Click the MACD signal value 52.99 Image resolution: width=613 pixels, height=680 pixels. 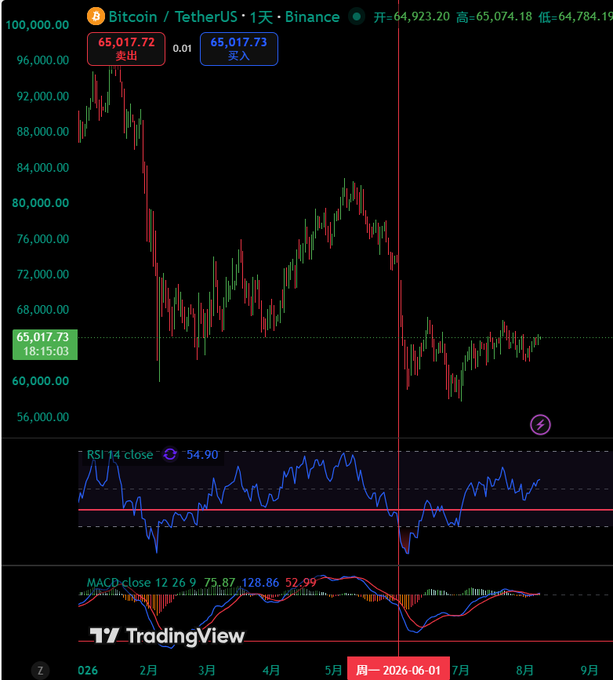click(x=301, y=582)
